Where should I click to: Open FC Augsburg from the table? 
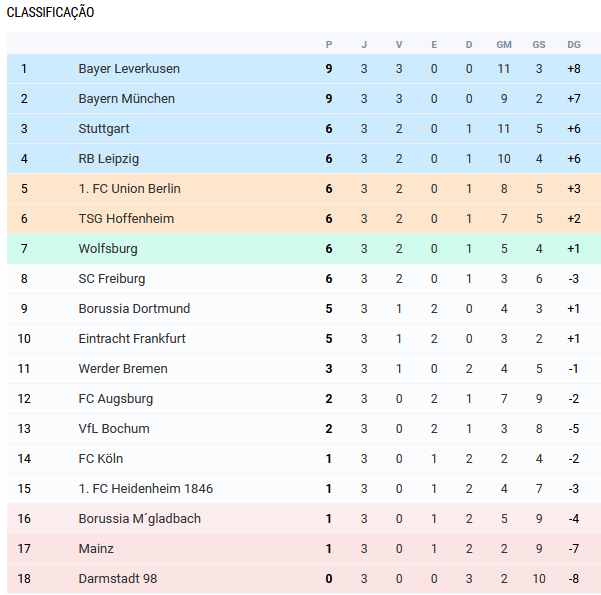point(116,399)
